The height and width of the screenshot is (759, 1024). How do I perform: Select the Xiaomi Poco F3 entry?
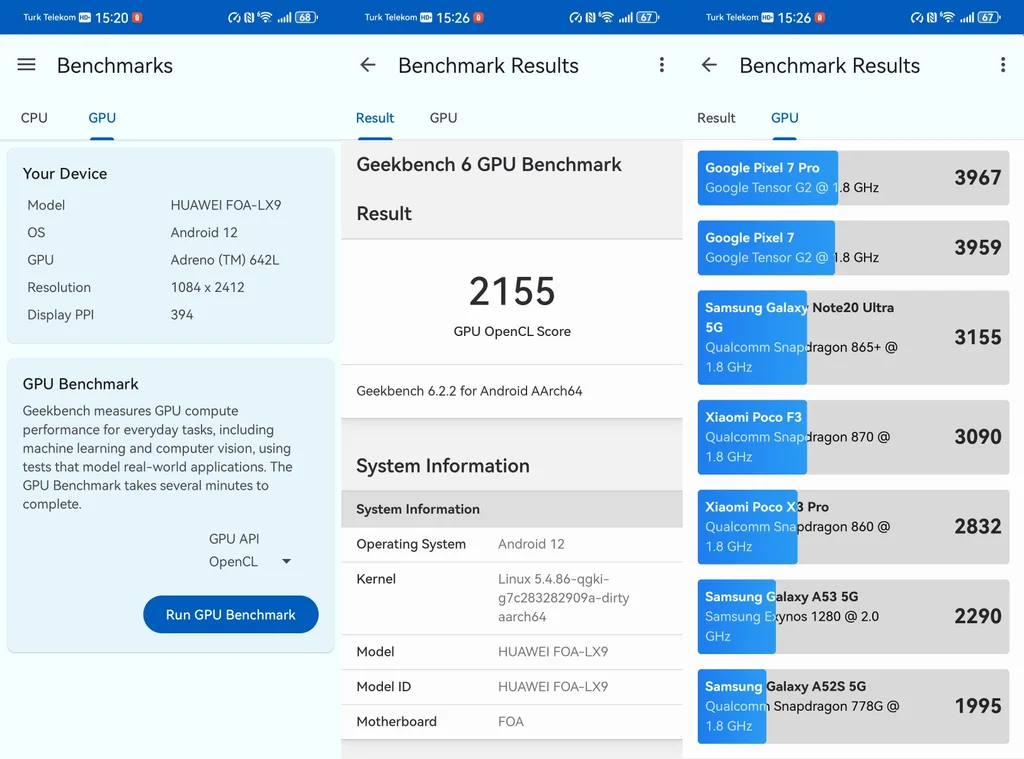853,437
